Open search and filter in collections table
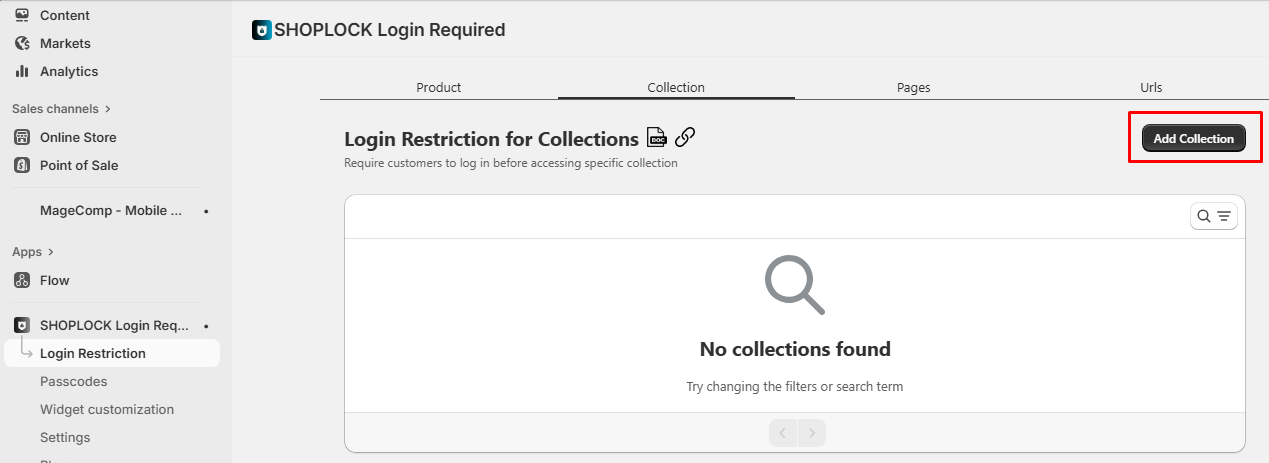Image resolution: width=1269 pixels, height=463 pixels. coord(1214,216)
